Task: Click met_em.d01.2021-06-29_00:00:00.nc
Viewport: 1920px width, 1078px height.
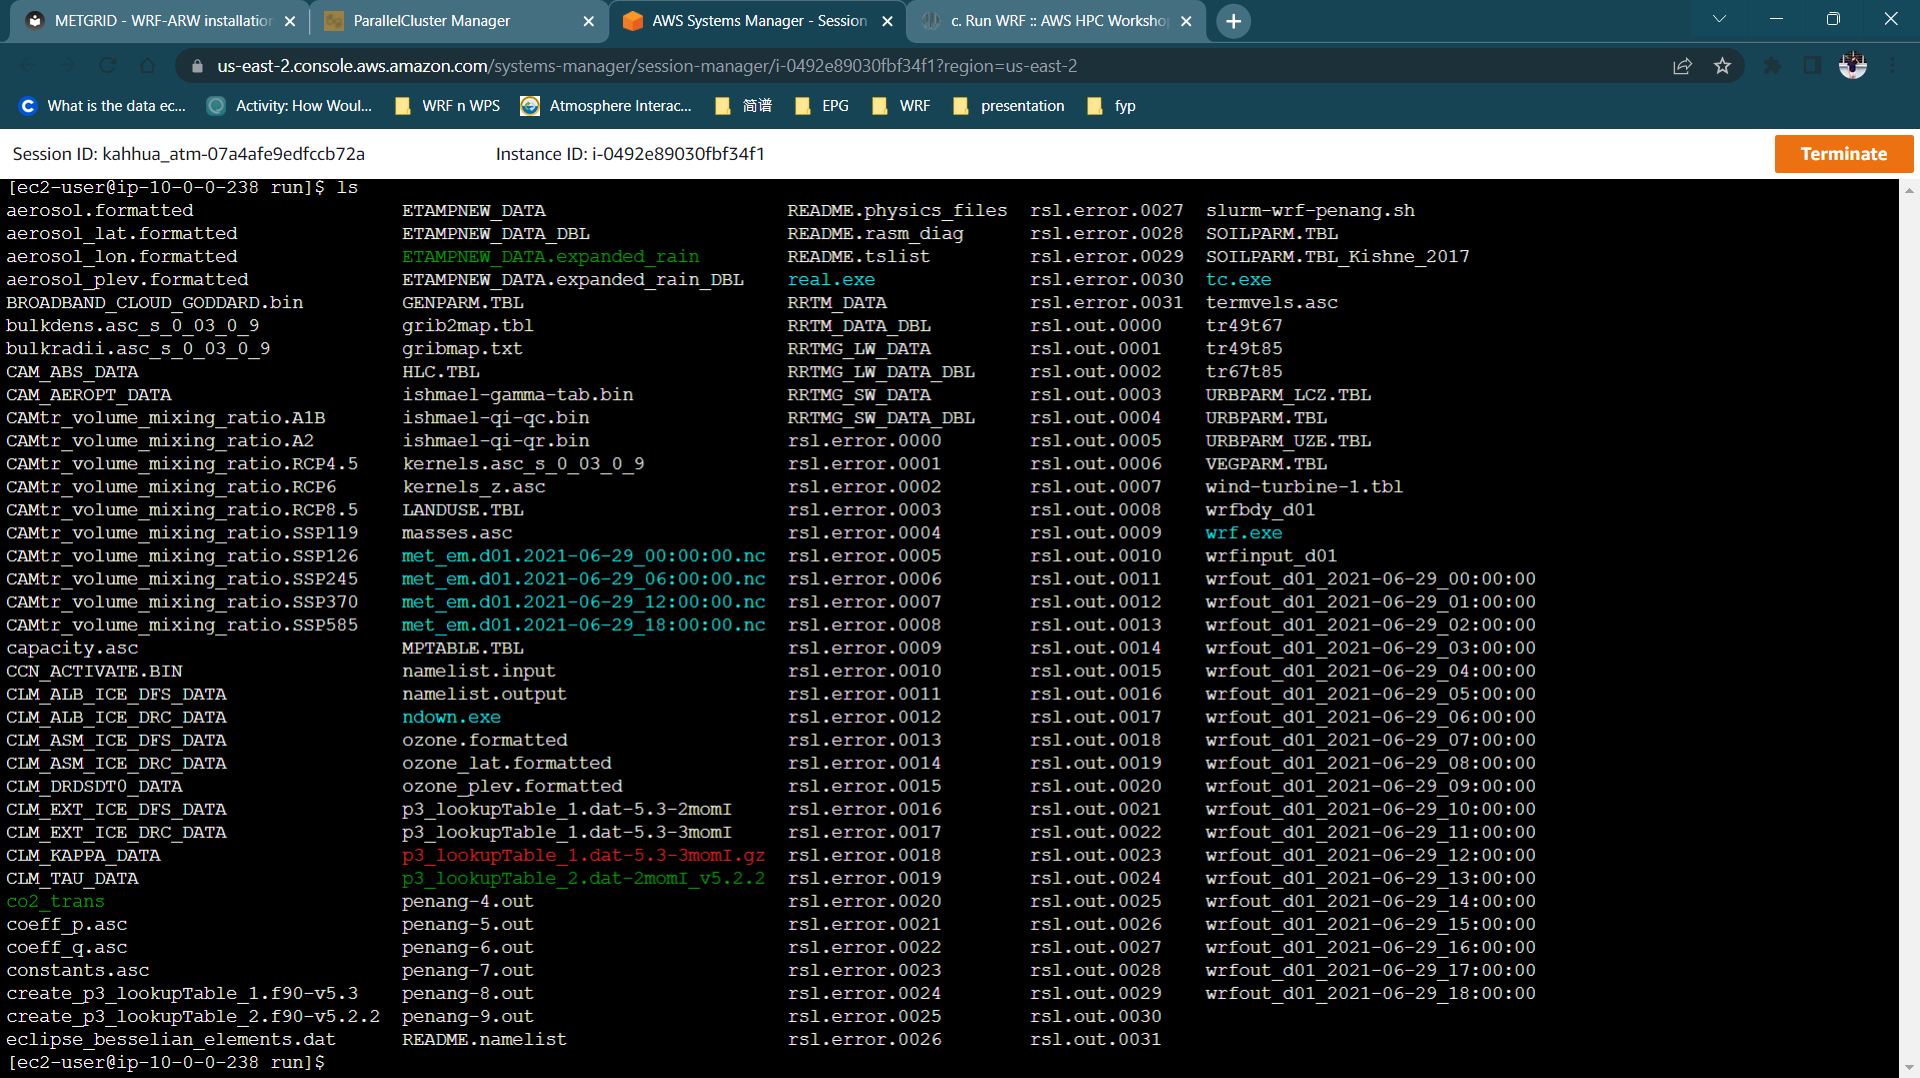Action: (583, 556)
